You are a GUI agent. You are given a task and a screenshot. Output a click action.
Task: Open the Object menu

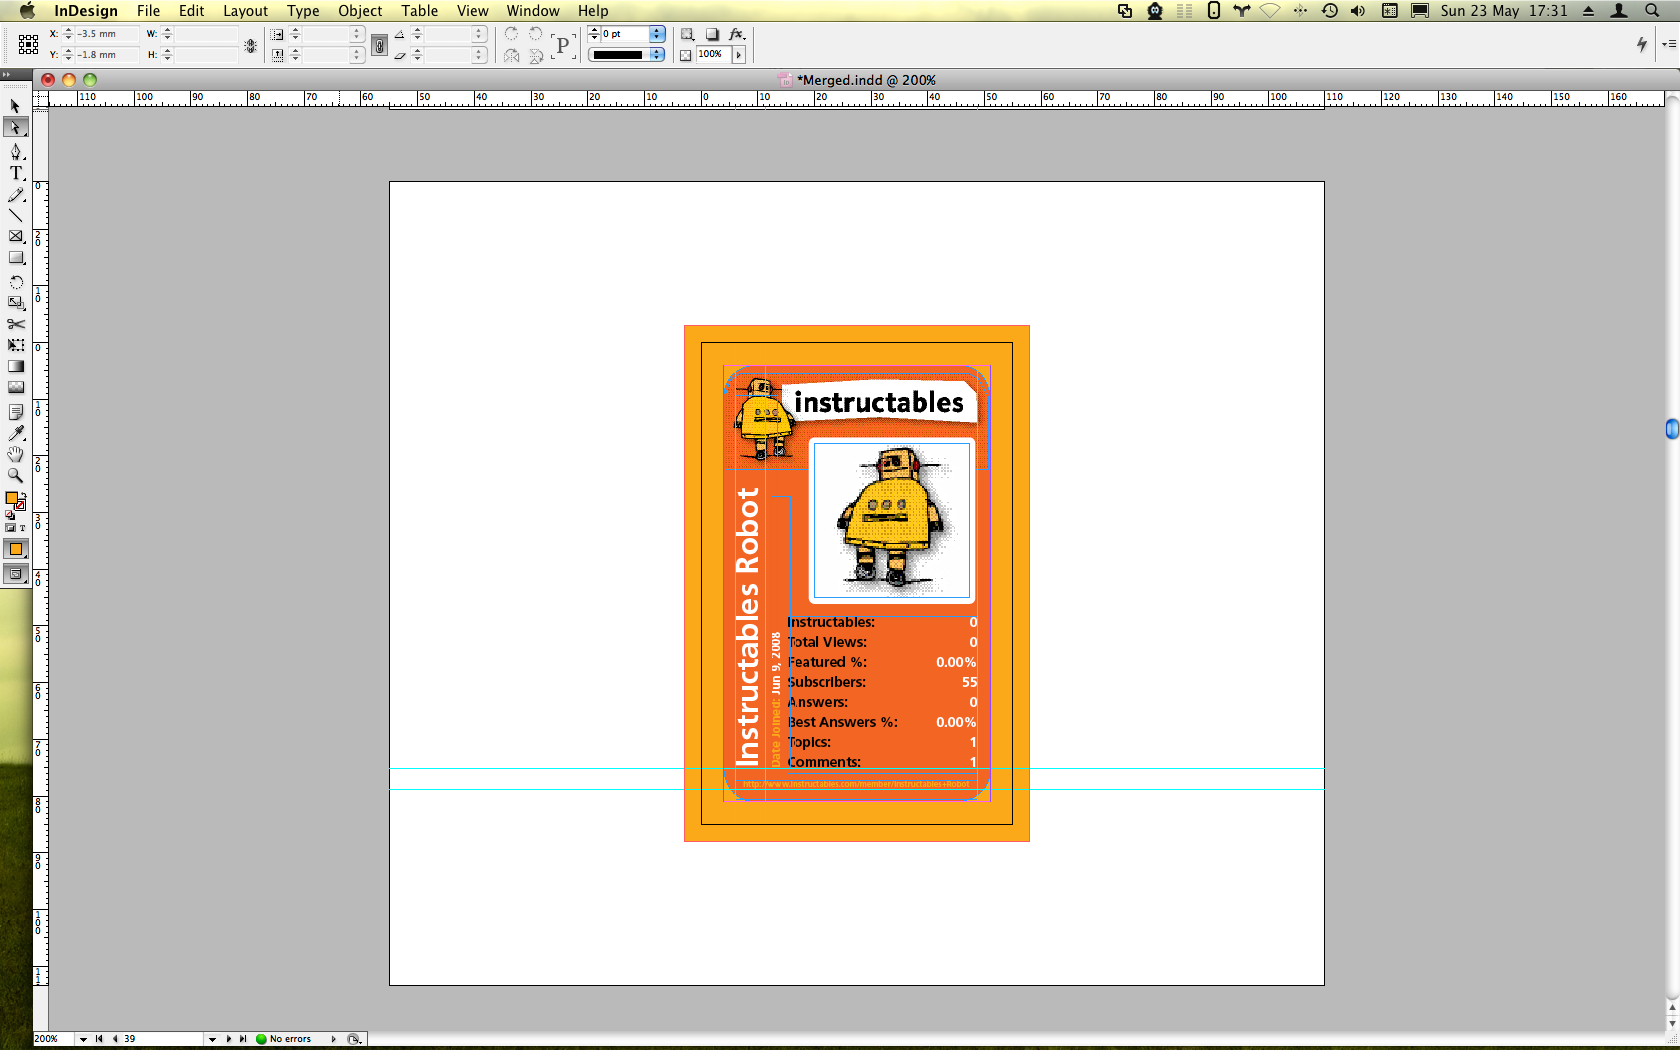359,11
